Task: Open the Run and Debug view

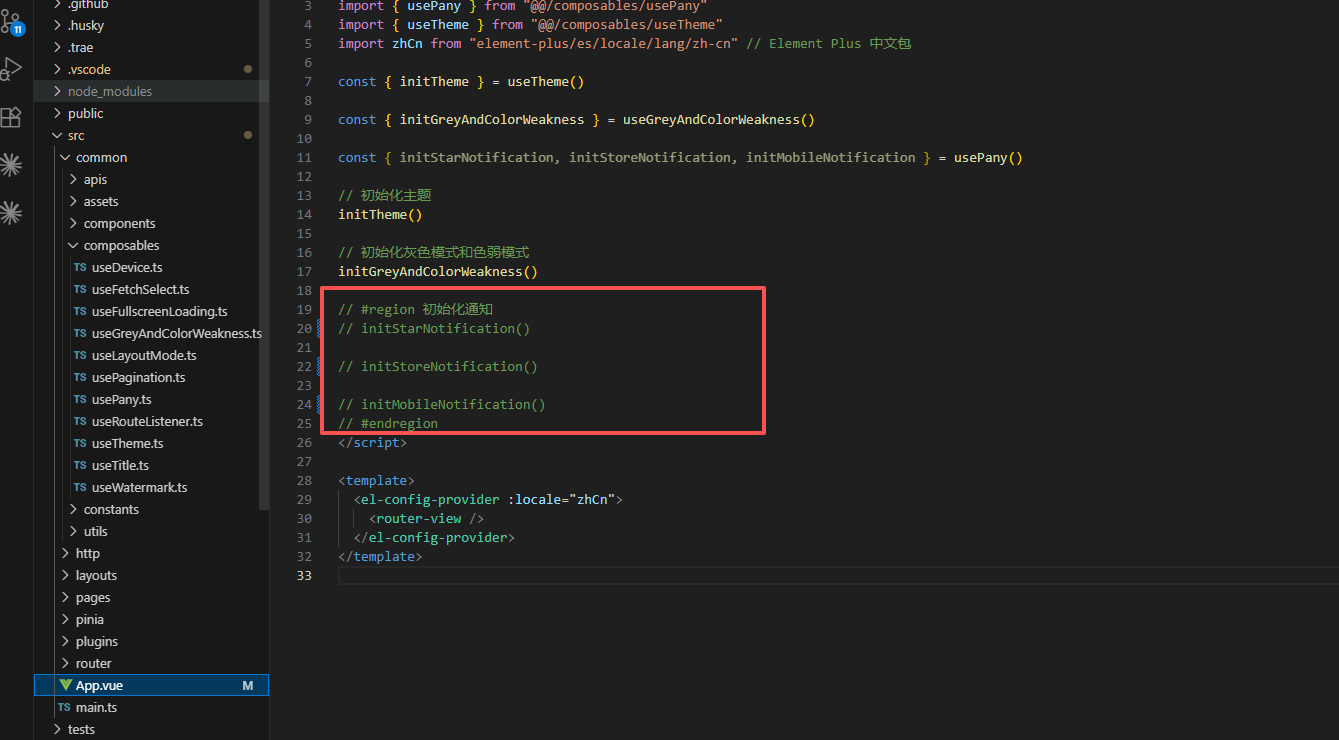Action: point(11,69)
